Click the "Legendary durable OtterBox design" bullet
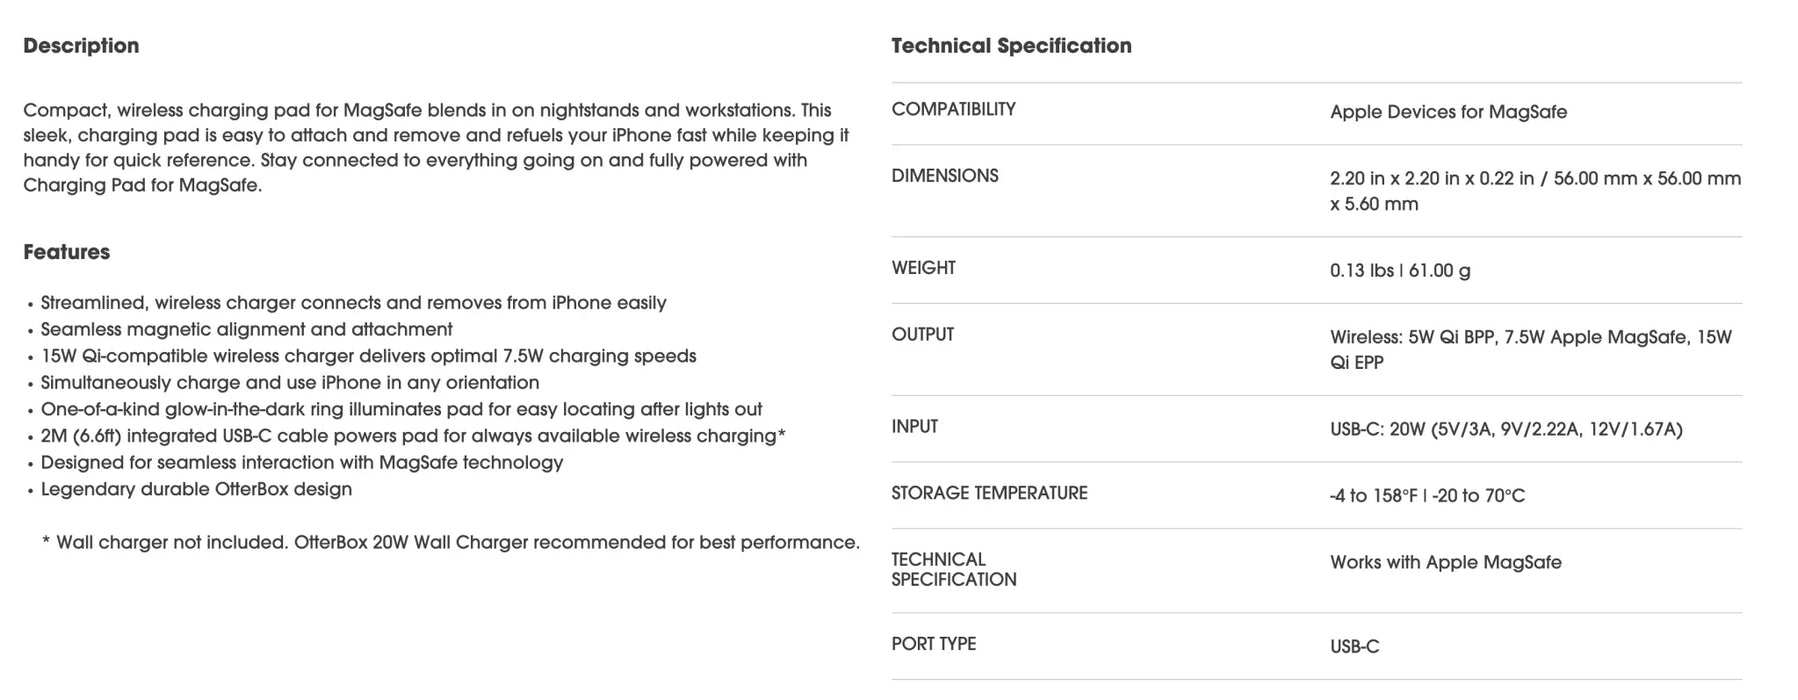Screen dimensions: 1798x700 coord(196,489)
